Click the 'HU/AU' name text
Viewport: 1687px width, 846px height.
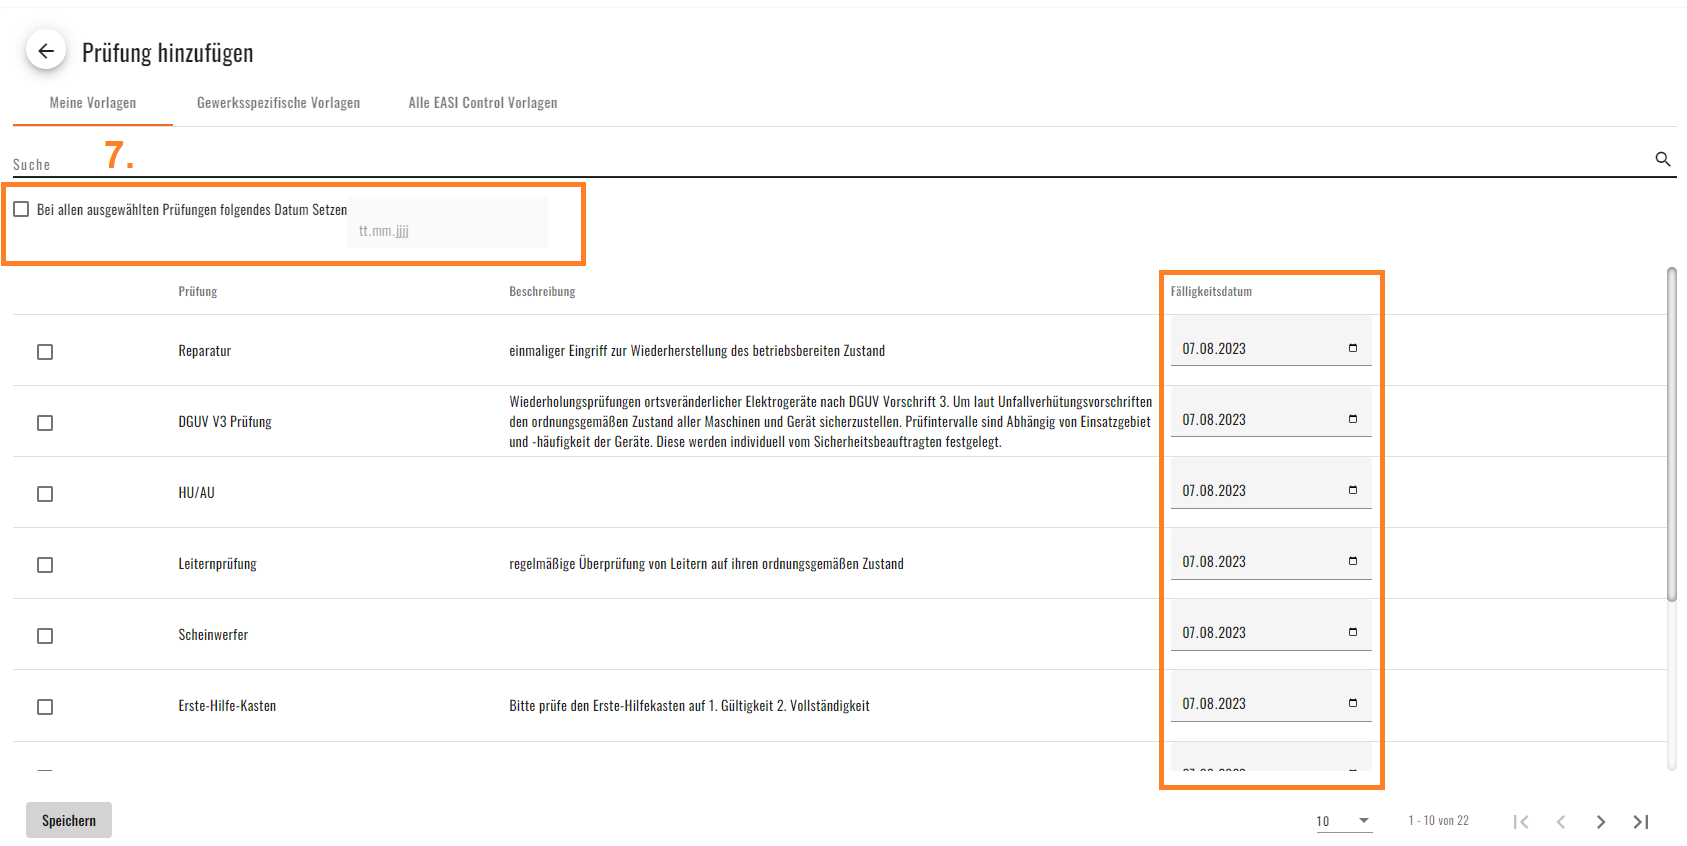coord(196,493)
